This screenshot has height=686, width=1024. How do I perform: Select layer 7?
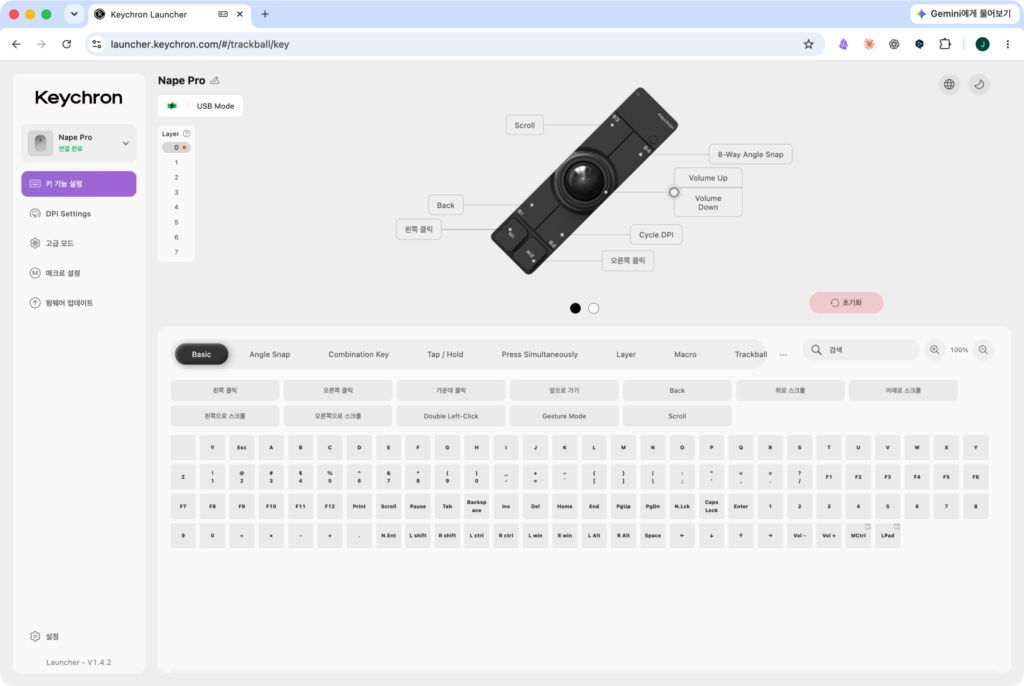[176, 252]
